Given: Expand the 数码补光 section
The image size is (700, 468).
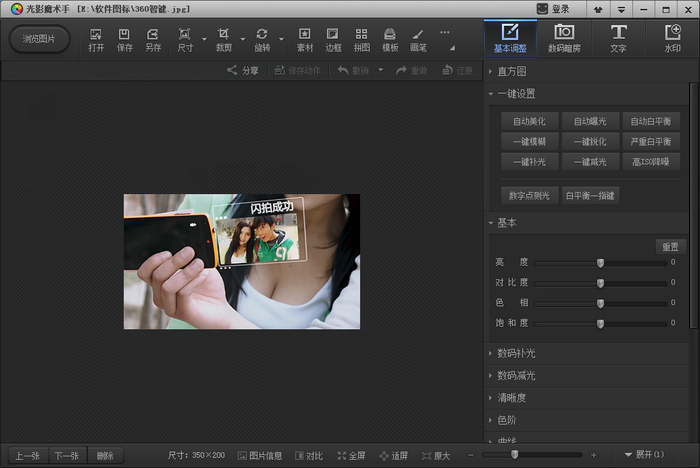Looking at the screenshot, I should [516, 353].
